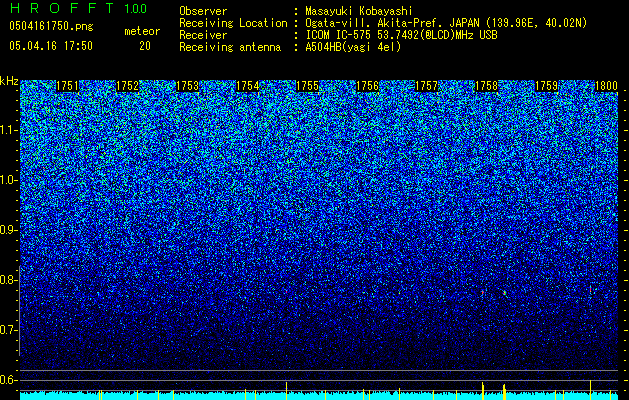The width and height of the screenshot is (629, 400).
Task: Click the kHz axis unit label
Action: pyautogui.click(x=9, y=81)
